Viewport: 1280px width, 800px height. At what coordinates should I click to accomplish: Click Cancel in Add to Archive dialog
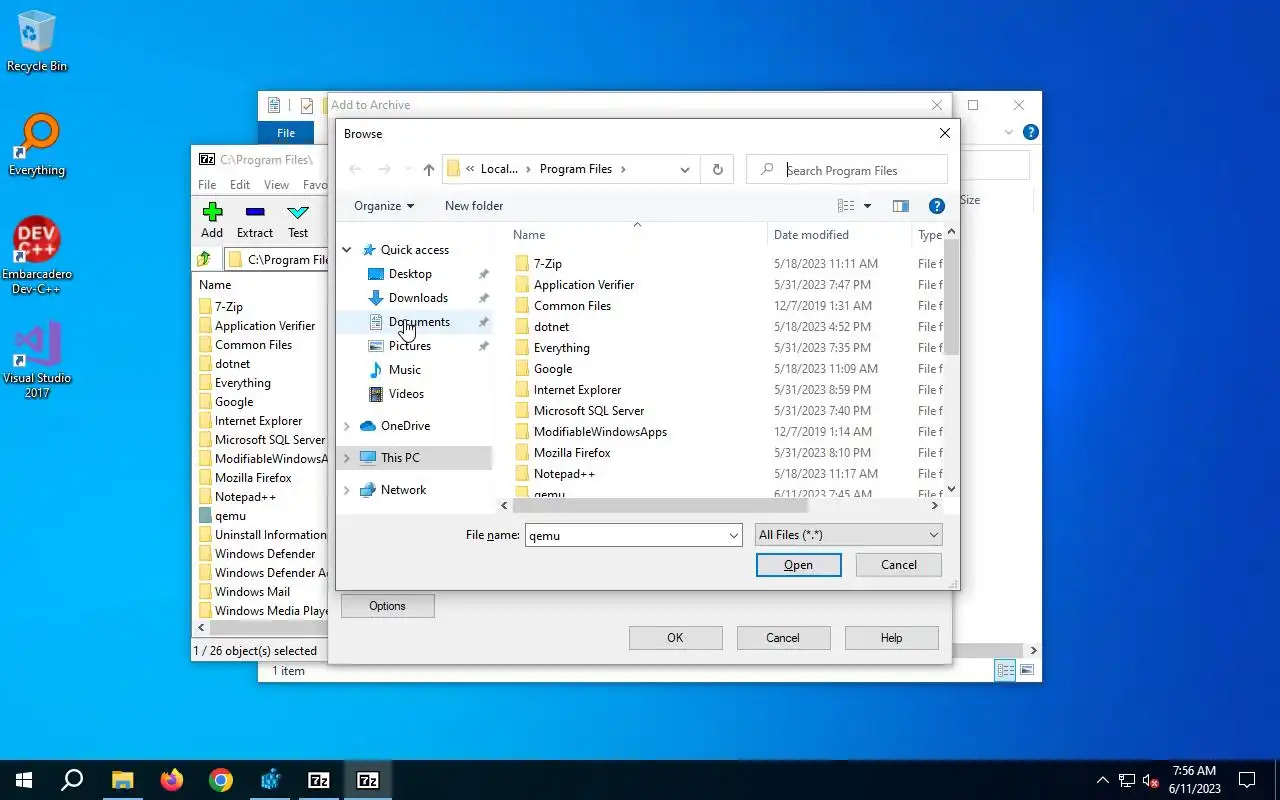pos(783,638)
